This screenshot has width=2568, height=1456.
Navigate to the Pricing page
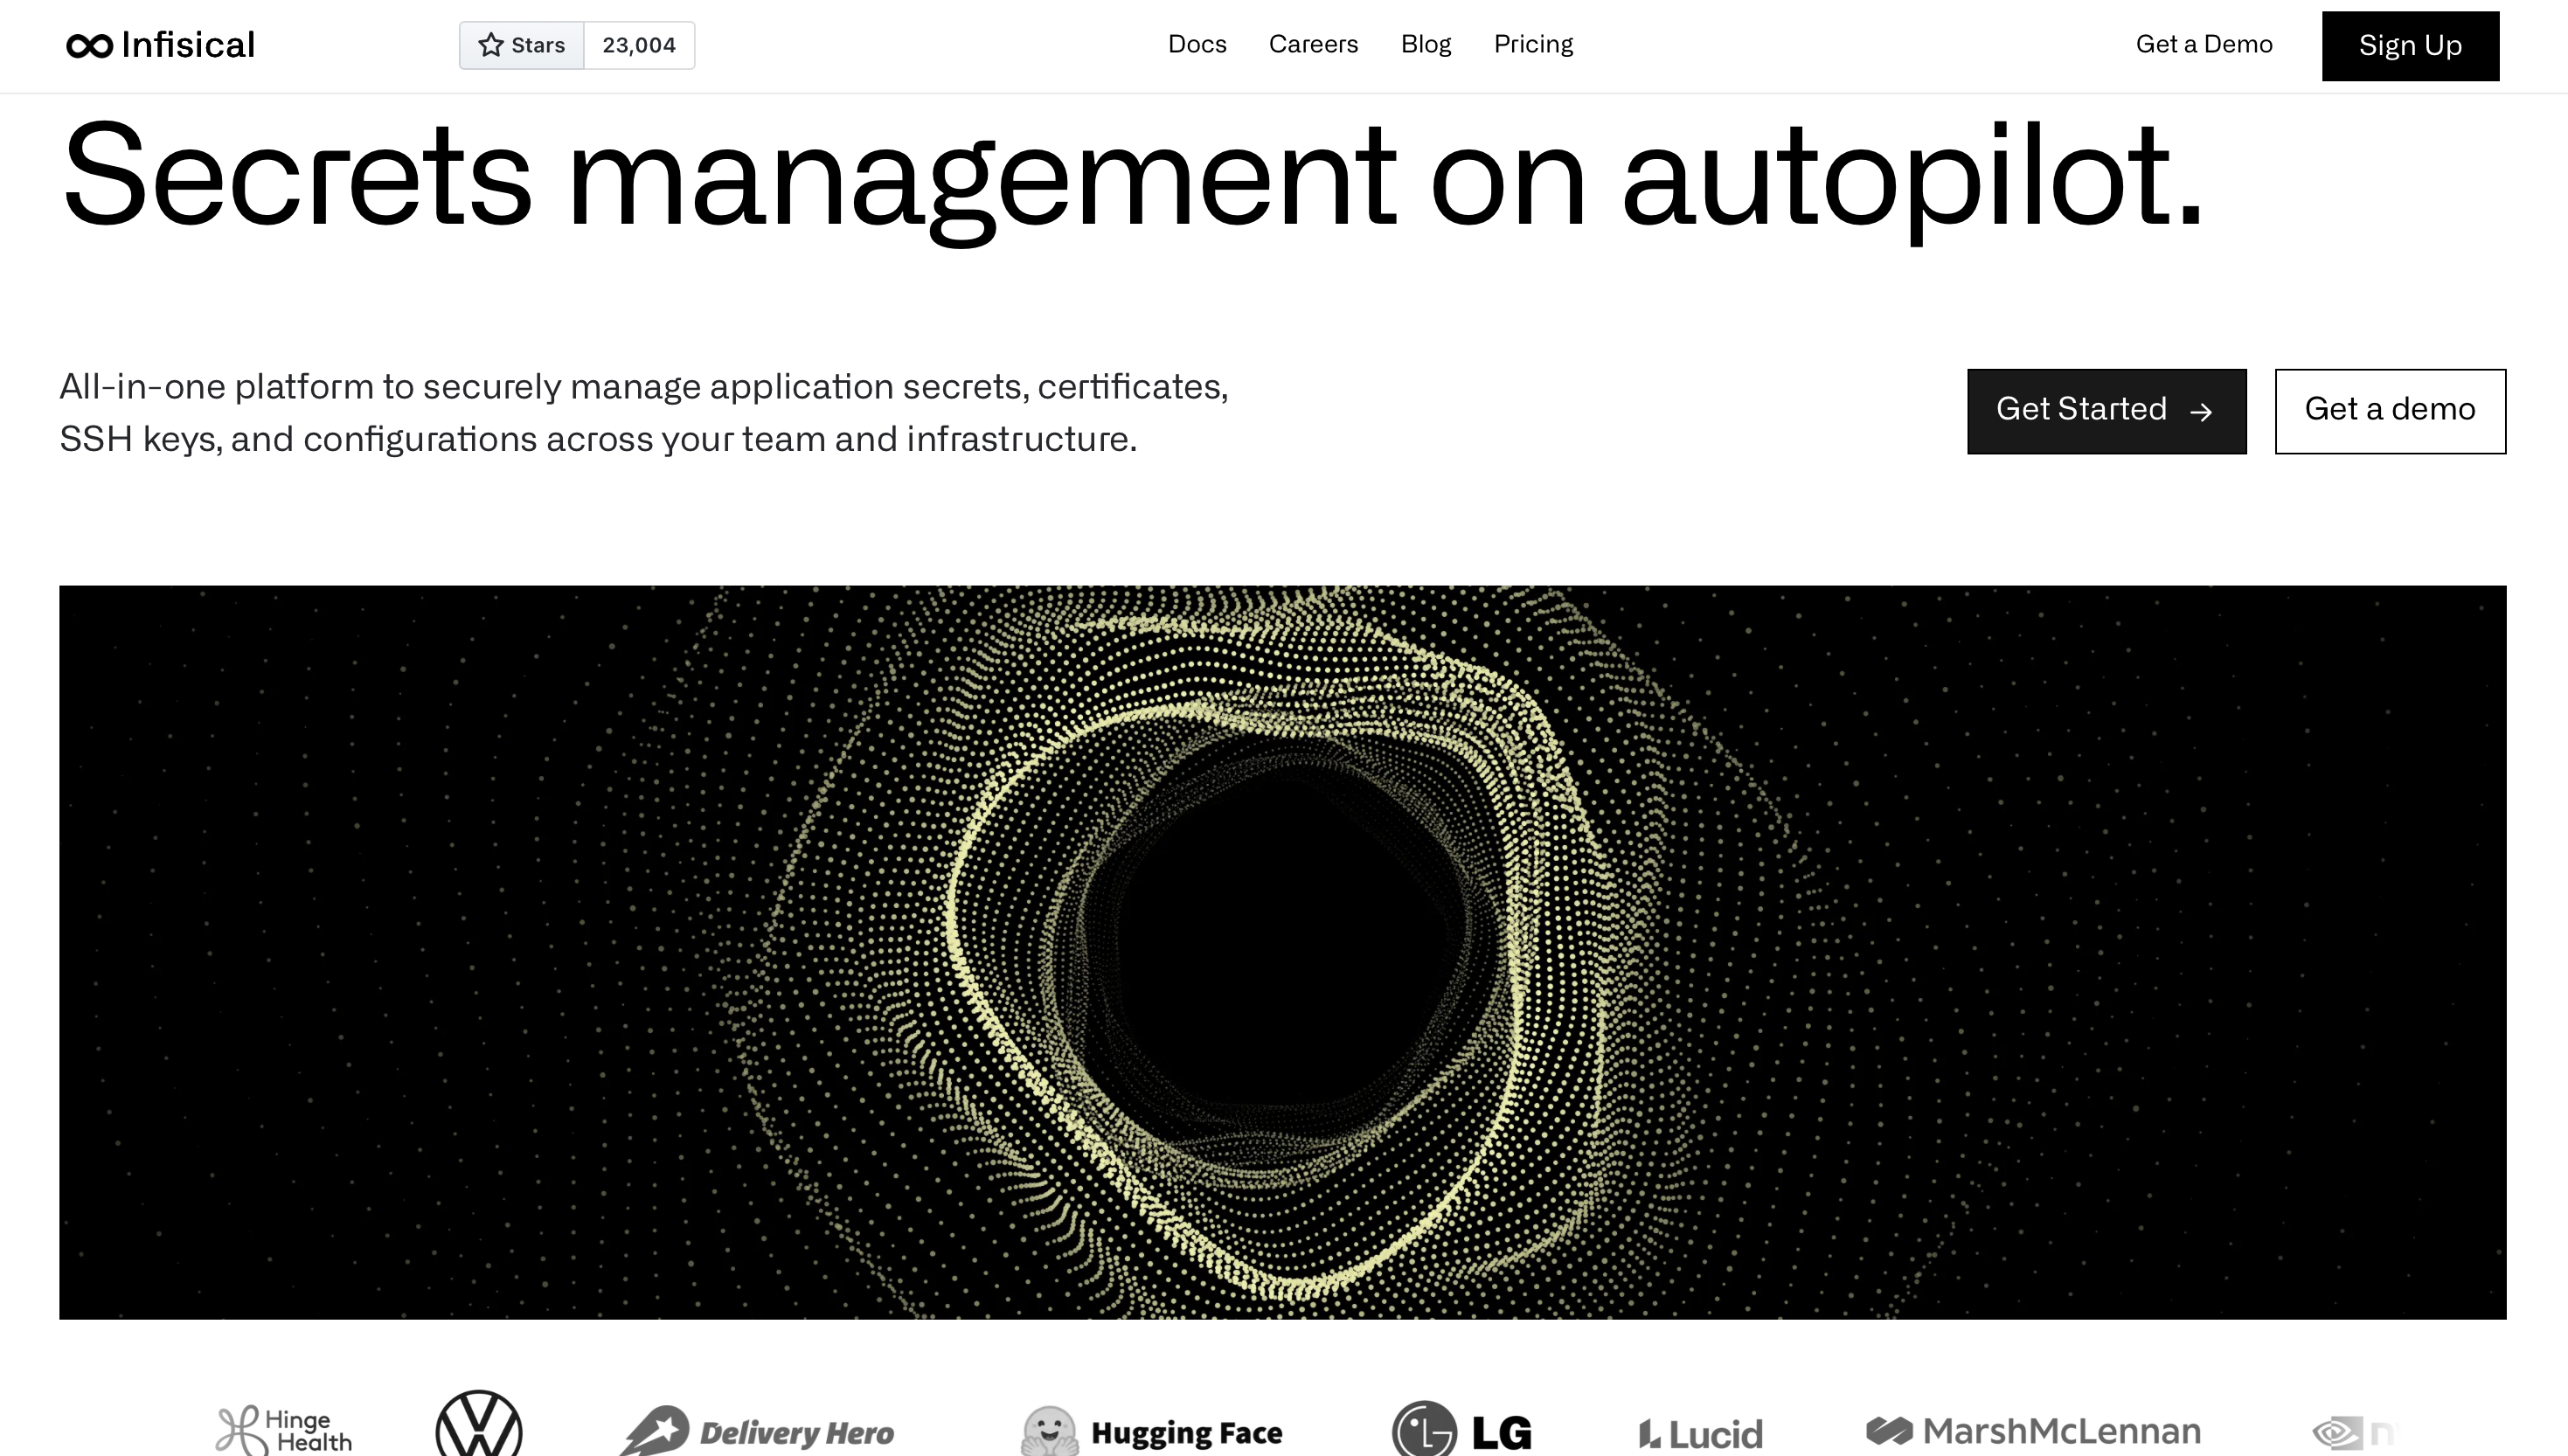coord(1533,44)
